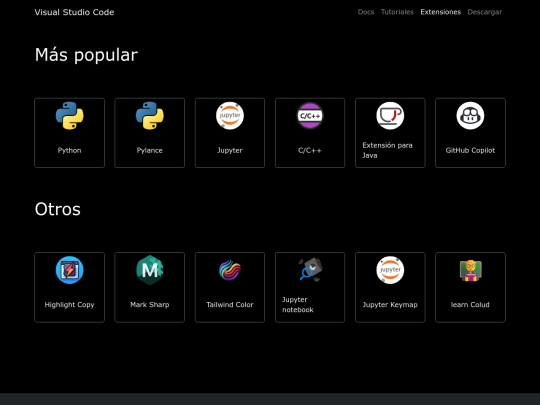Click the Mark Sharp green M icon
The width and height of the screenshot is (540, 405).
click(150, 270)
